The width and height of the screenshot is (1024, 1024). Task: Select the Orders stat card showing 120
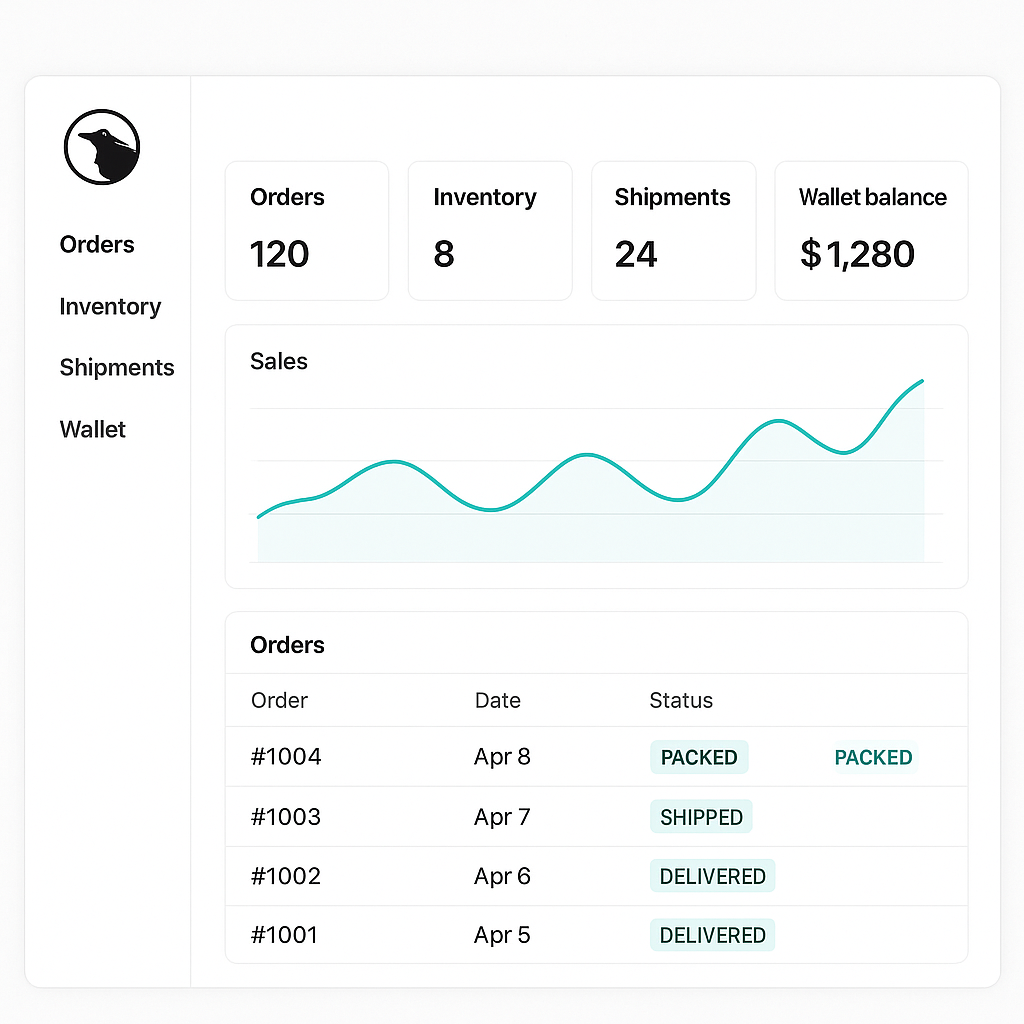point(306,230)
